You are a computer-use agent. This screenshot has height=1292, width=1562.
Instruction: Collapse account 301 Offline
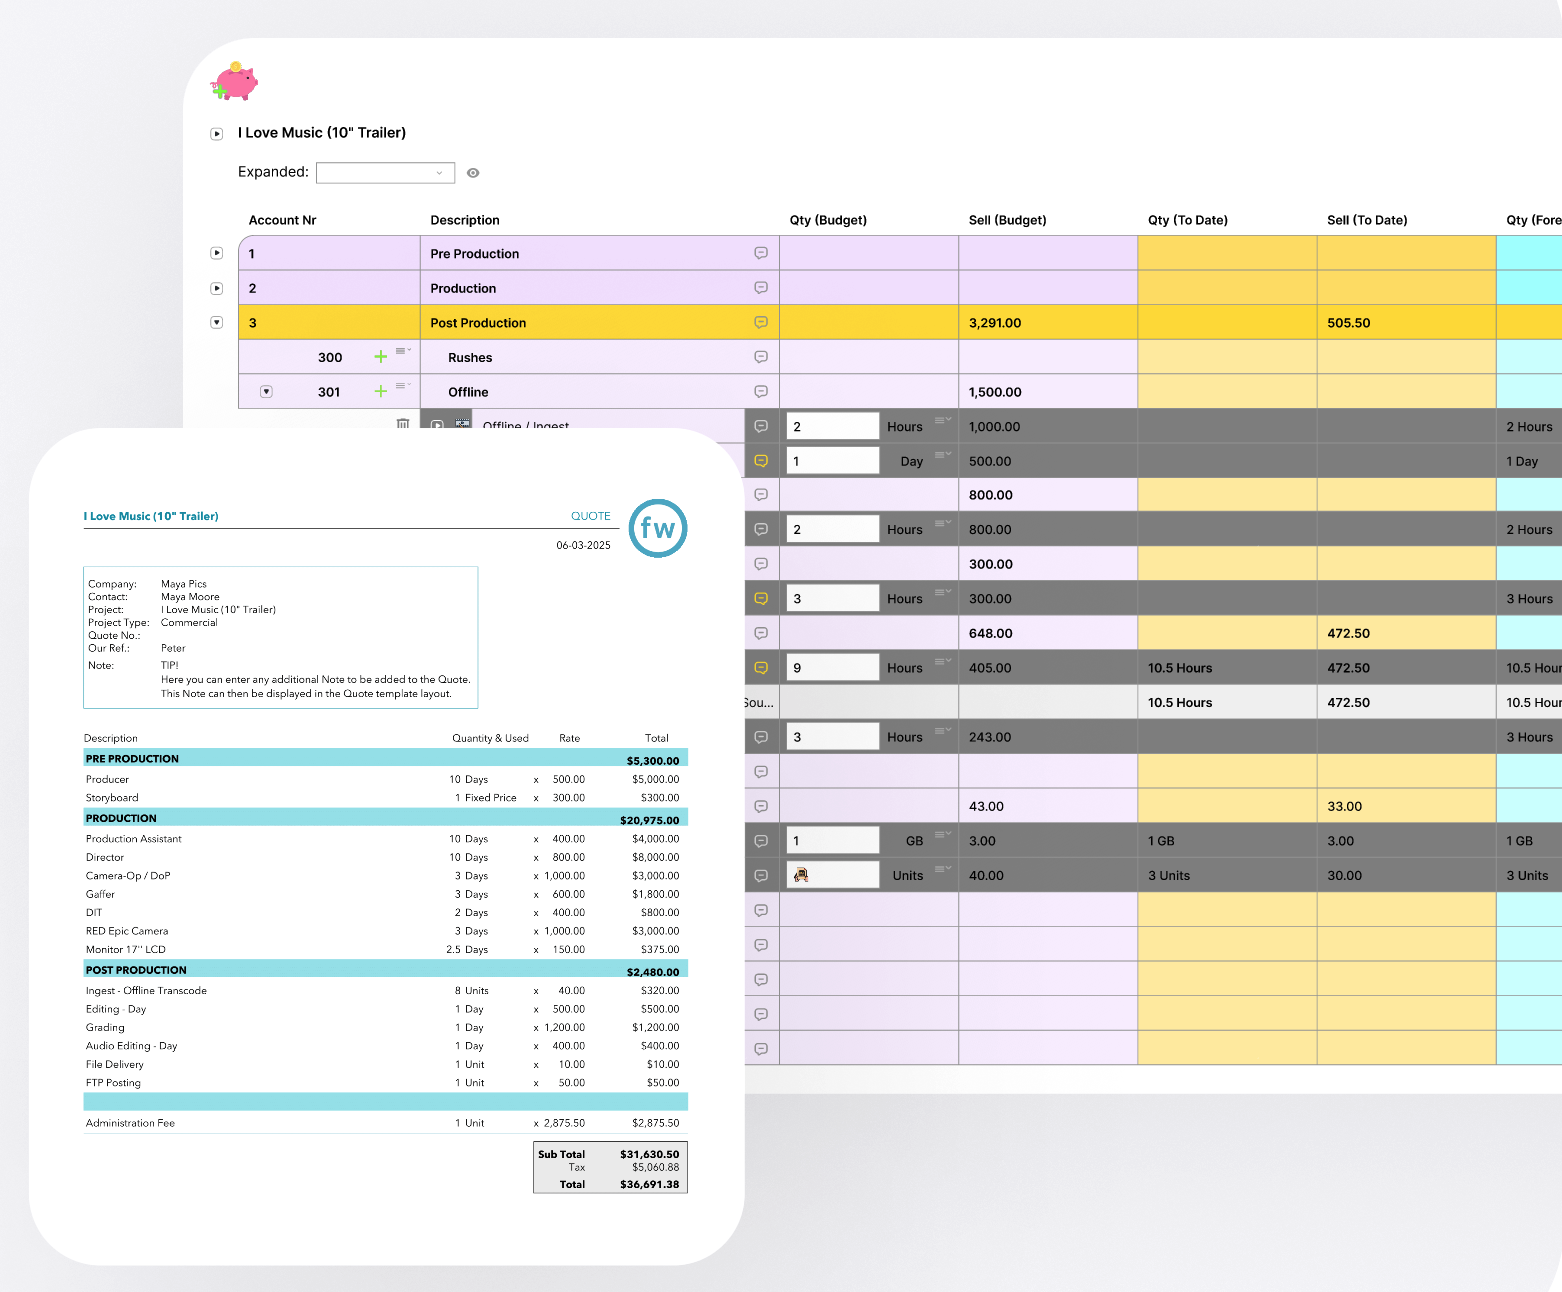[x=266, y=391]
